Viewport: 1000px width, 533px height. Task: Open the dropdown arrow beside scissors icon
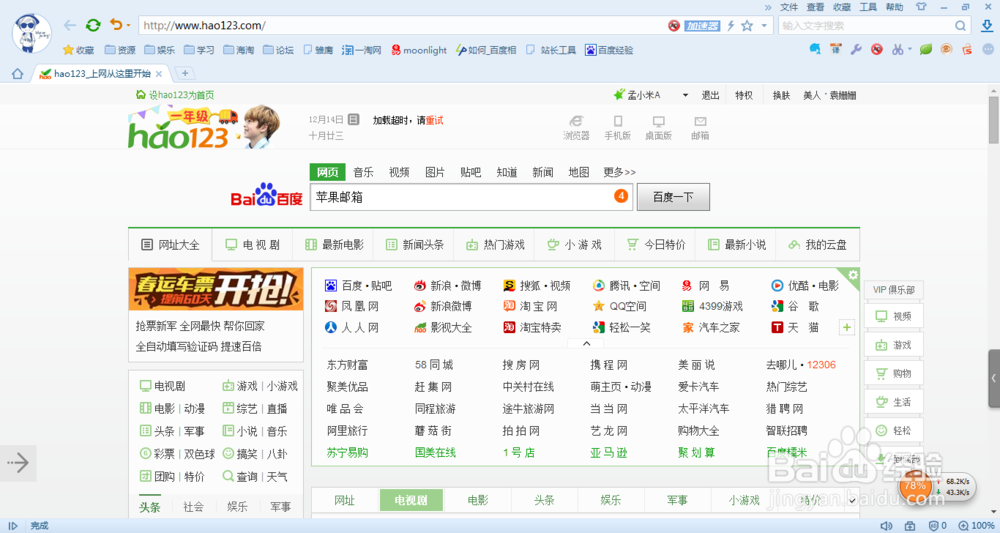pos(909,49)
